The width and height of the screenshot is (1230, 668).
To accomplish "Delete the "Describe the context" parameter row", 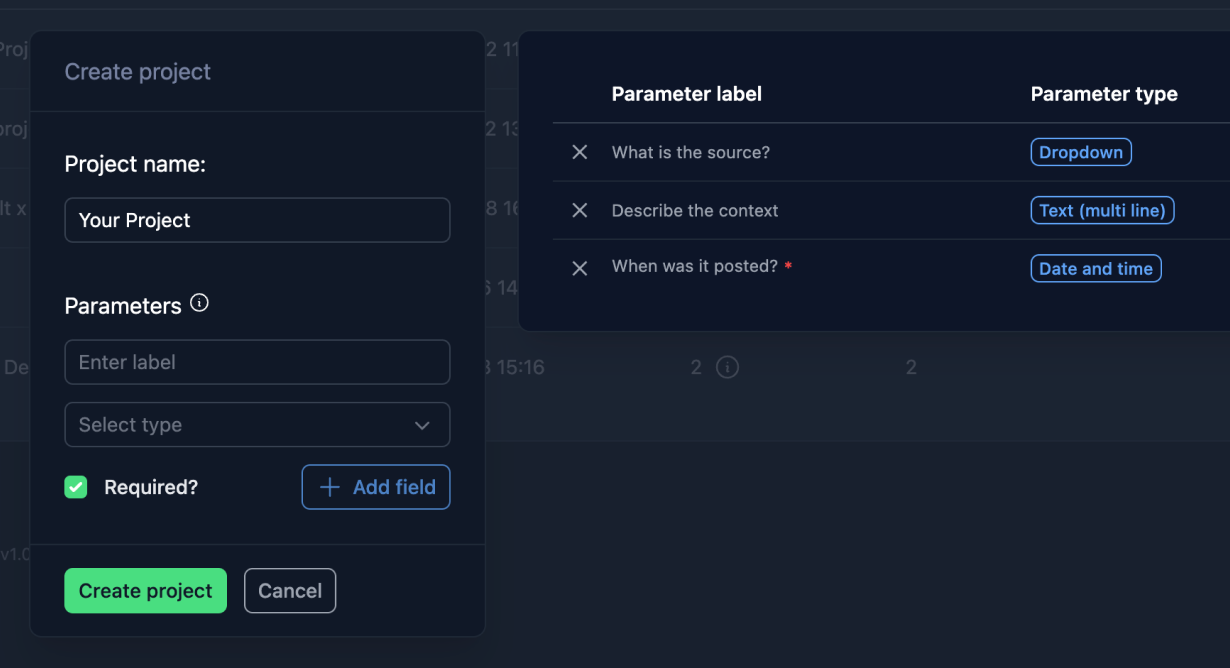I will pyautogui.click(x=579, y=210).
